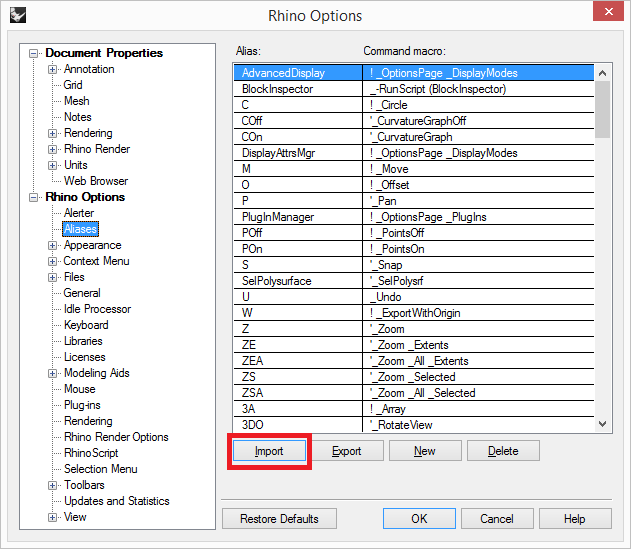Open the Notes page

pos(78,117)
